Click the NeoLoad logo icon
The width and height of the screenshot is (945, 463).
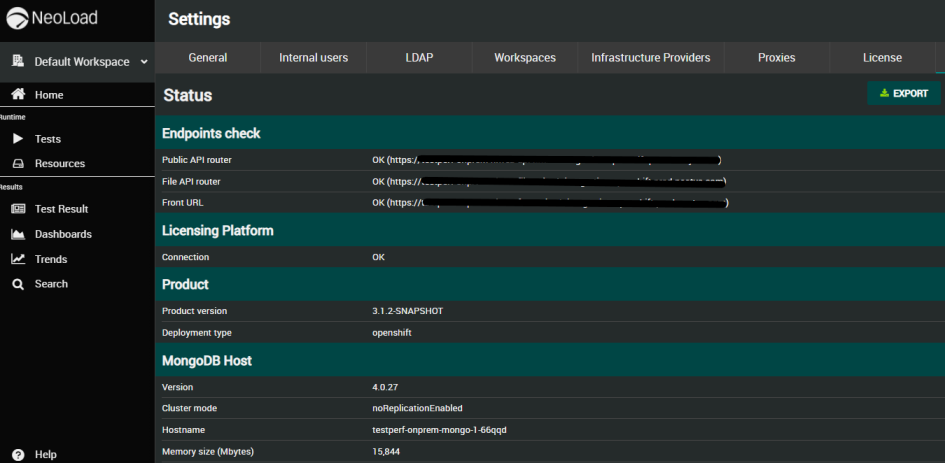[x=18, y=20]
